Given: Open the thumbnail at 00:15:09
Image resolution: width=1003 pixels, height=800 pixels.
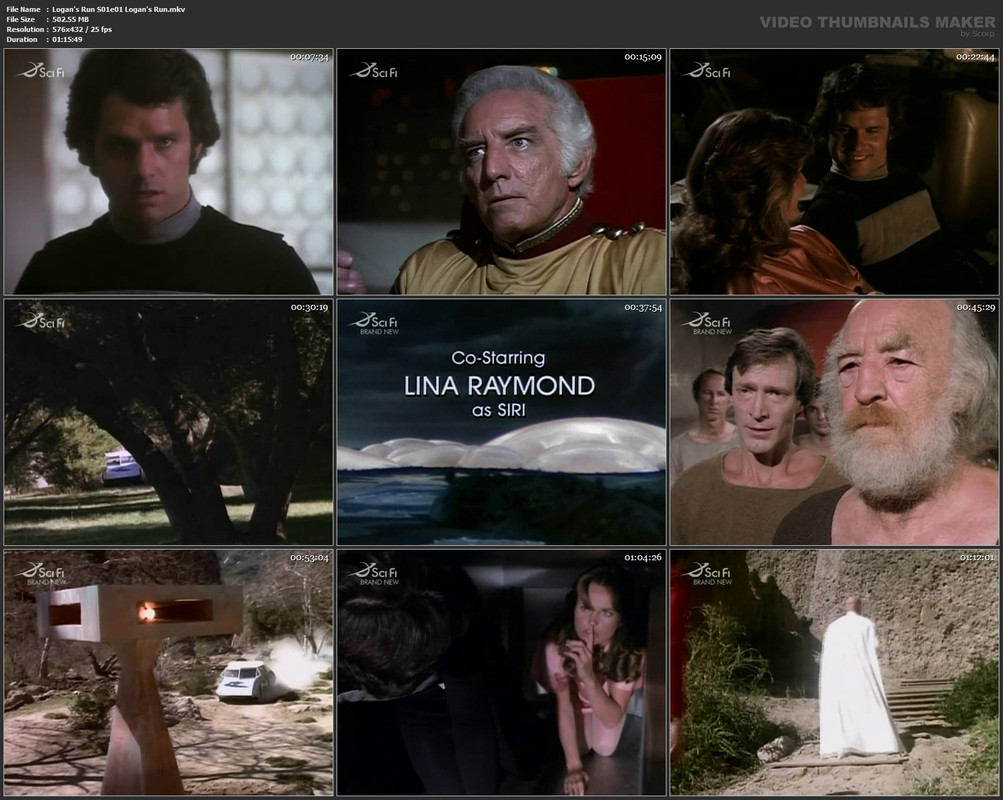Looking at the screenshot, I should click(x=502, y=171).
